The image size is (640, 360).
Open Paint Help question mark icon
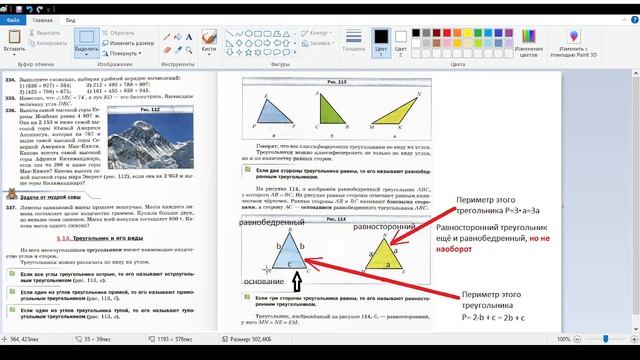click(635, 20)
